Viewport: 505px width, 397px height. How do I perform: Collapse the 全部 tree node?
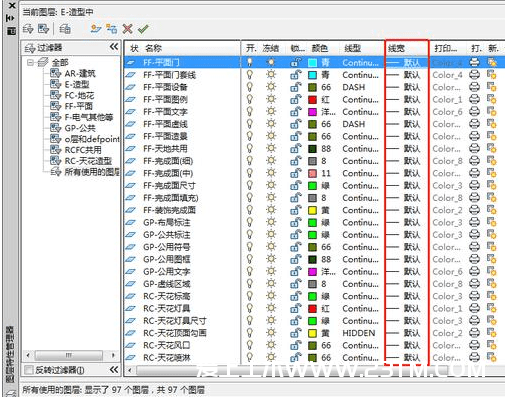31,62
